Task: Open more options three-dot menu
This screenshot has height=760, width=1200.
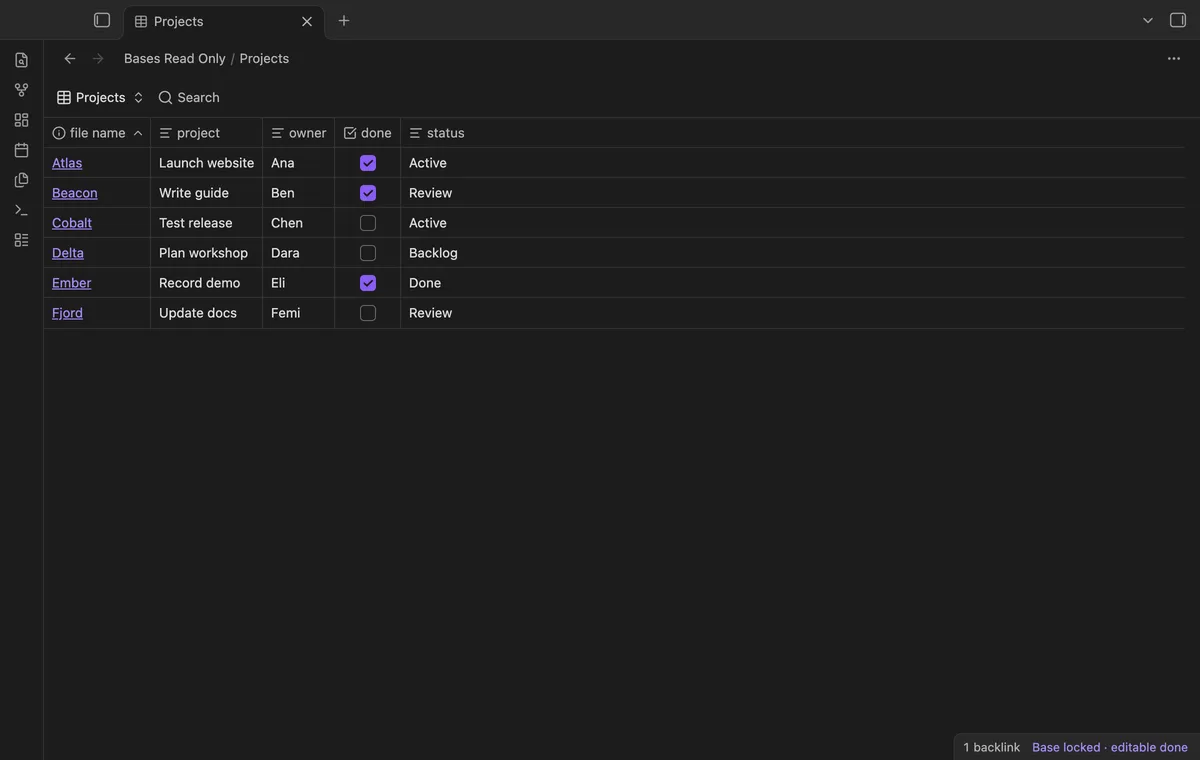Action: click(x=1174, y=58)
